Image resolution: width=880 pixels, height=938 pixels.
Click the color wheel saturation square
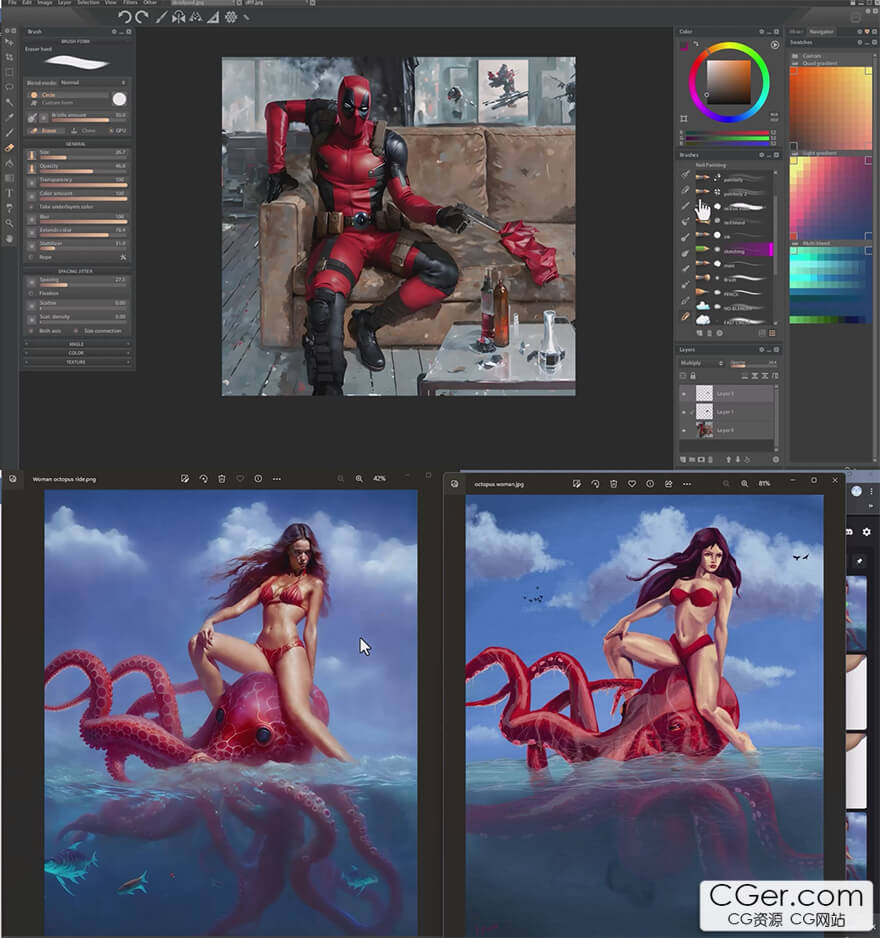coord(729,82)
